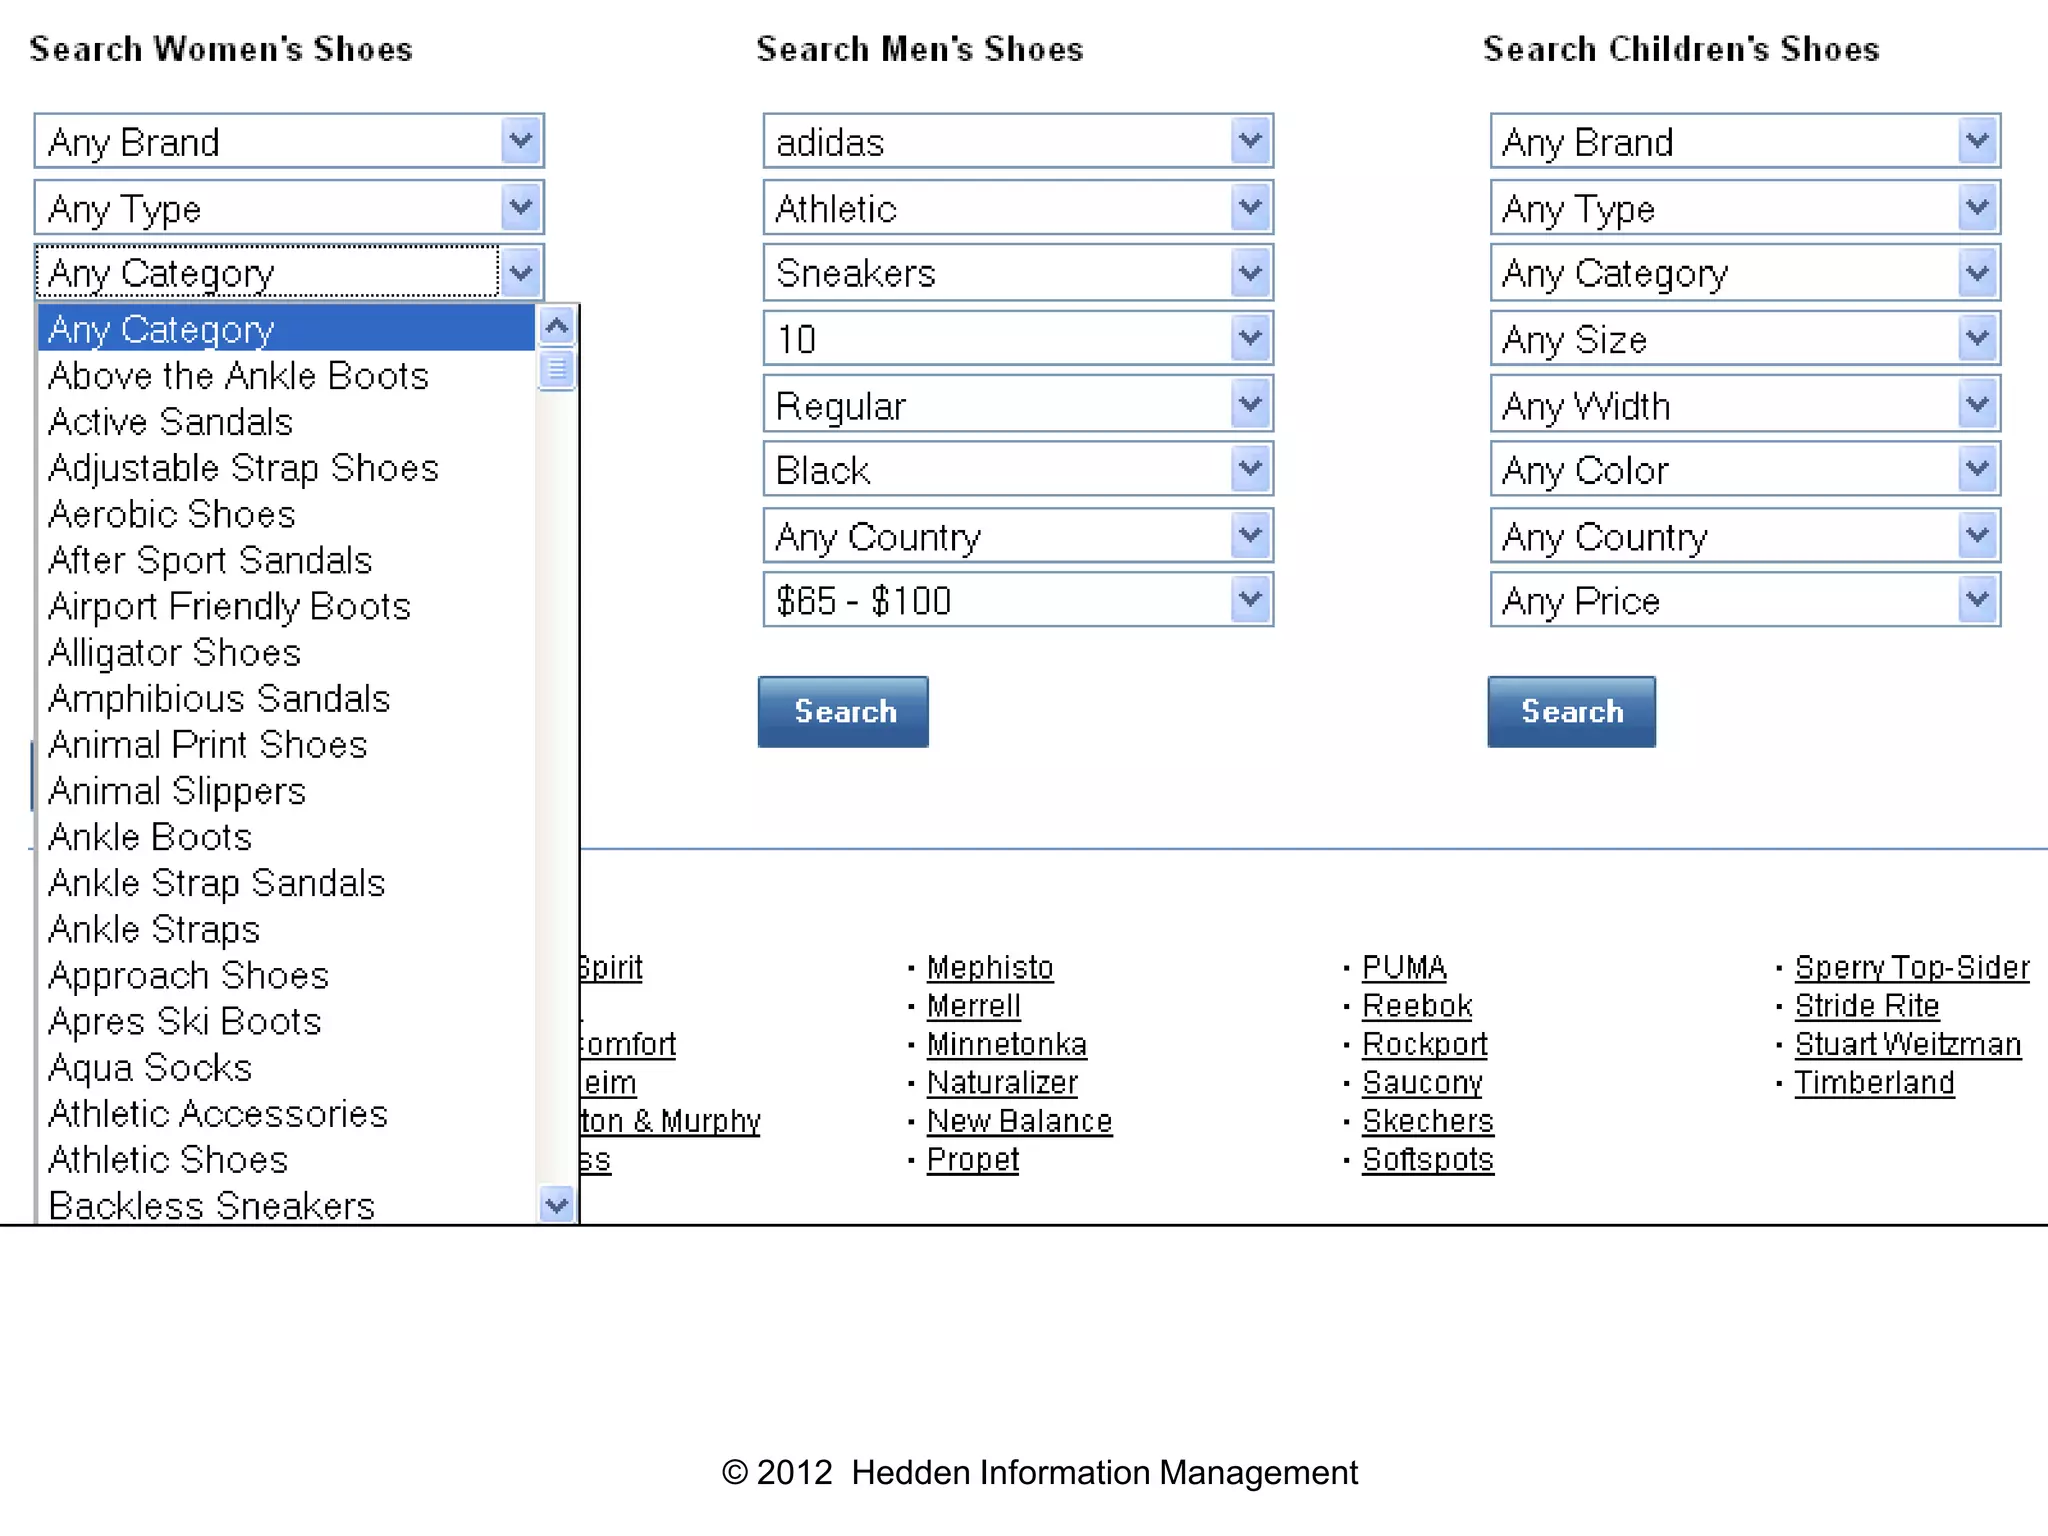Open the Women's Any Type dropdown
Image resolution: width=2048 pixels, height=1536 pixels.
click(289, 208)
